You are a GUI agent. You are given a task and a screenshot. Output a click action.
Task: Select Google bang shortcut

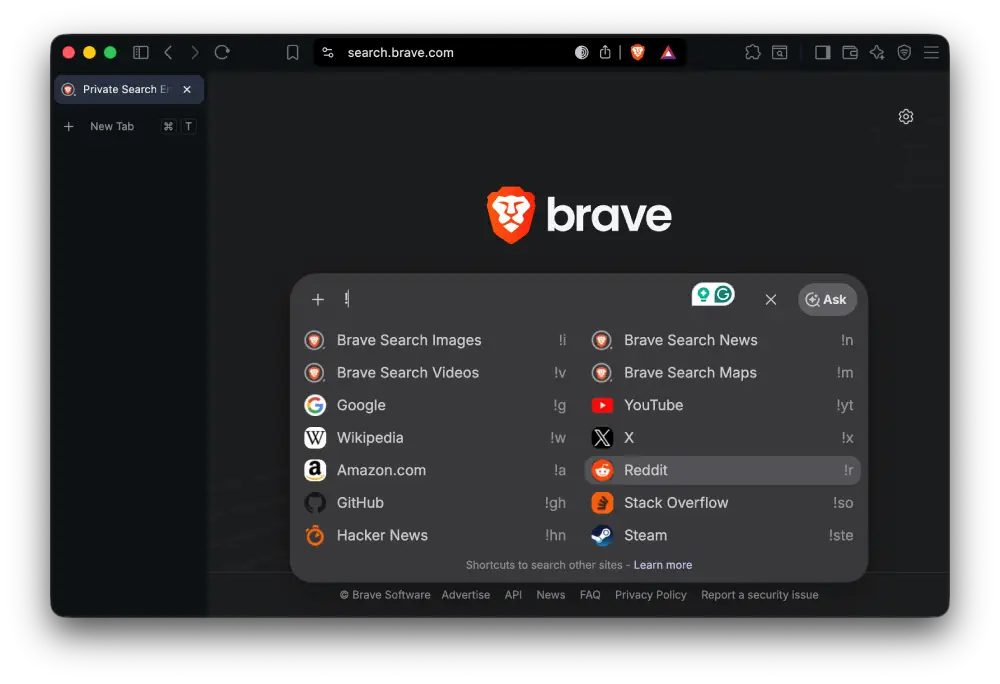point(436,405)
